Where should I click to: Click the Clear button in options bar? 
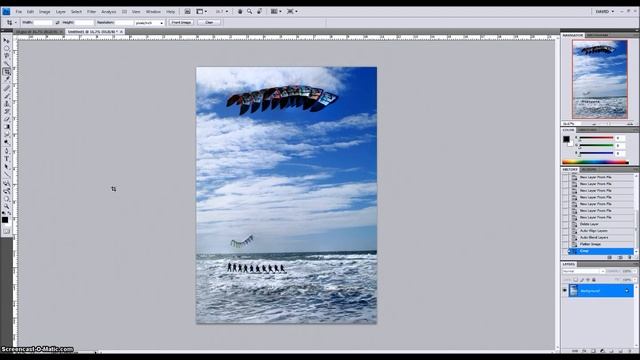tap(209, 22)
